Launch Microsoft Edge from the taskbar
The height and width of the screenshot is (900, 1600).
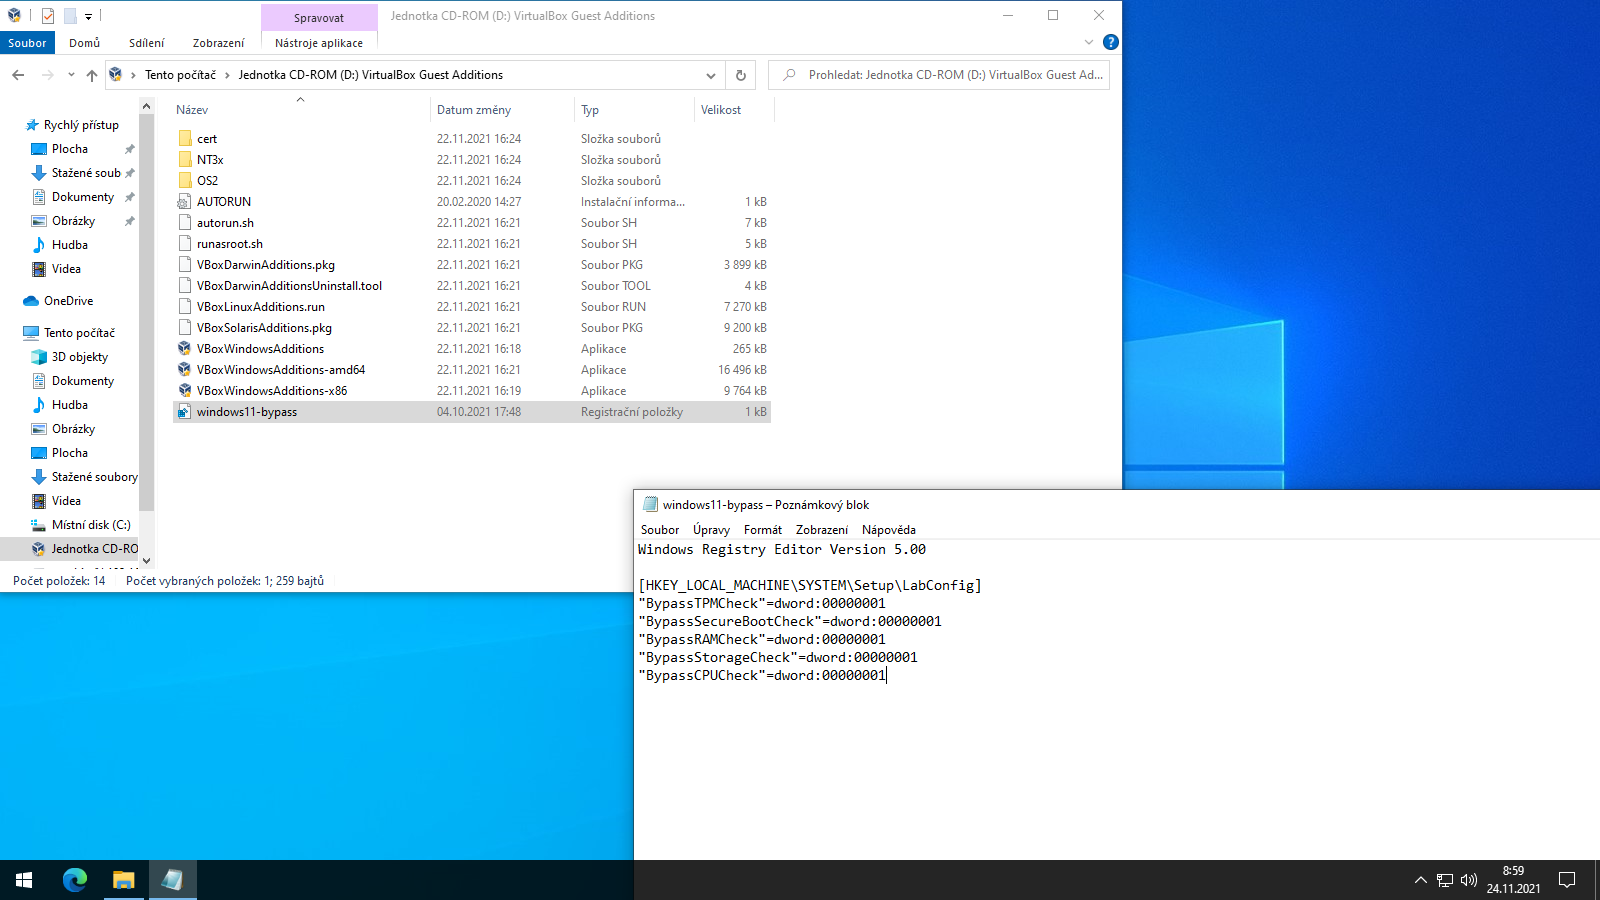click(75, 880)
